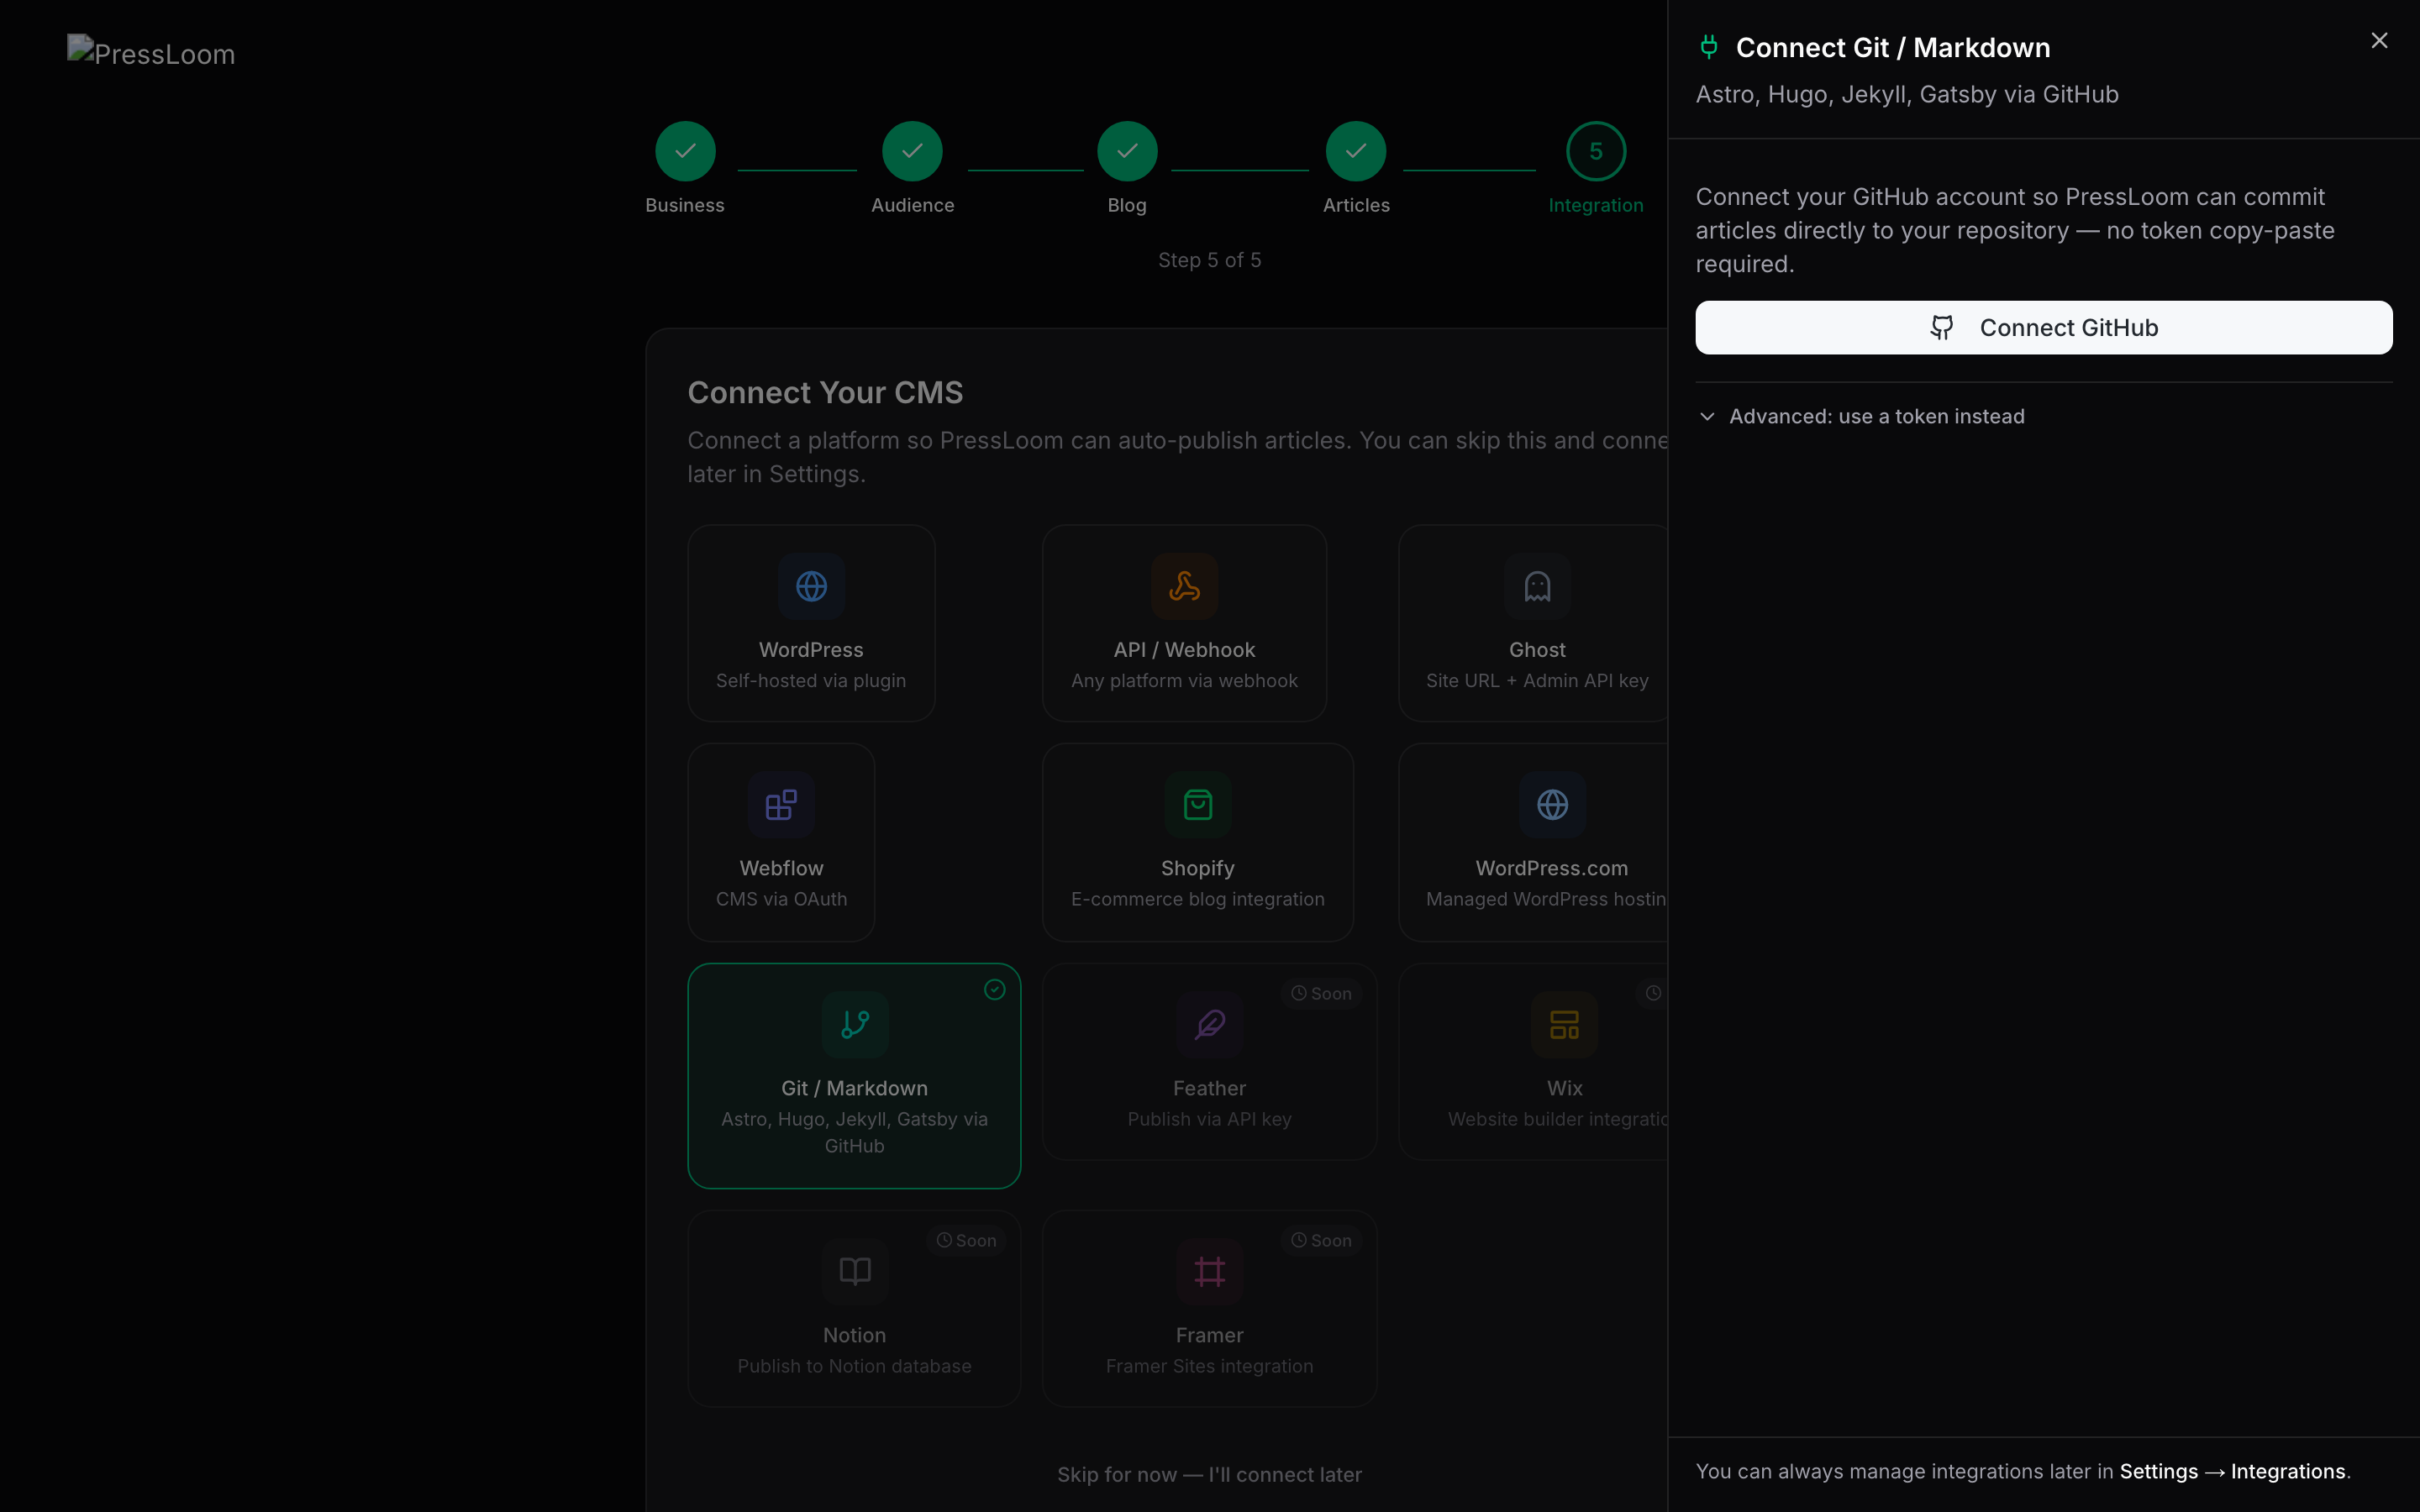Click the Feather card title
The width and height of the screenshot is (2420, 1512).
1209,1088
